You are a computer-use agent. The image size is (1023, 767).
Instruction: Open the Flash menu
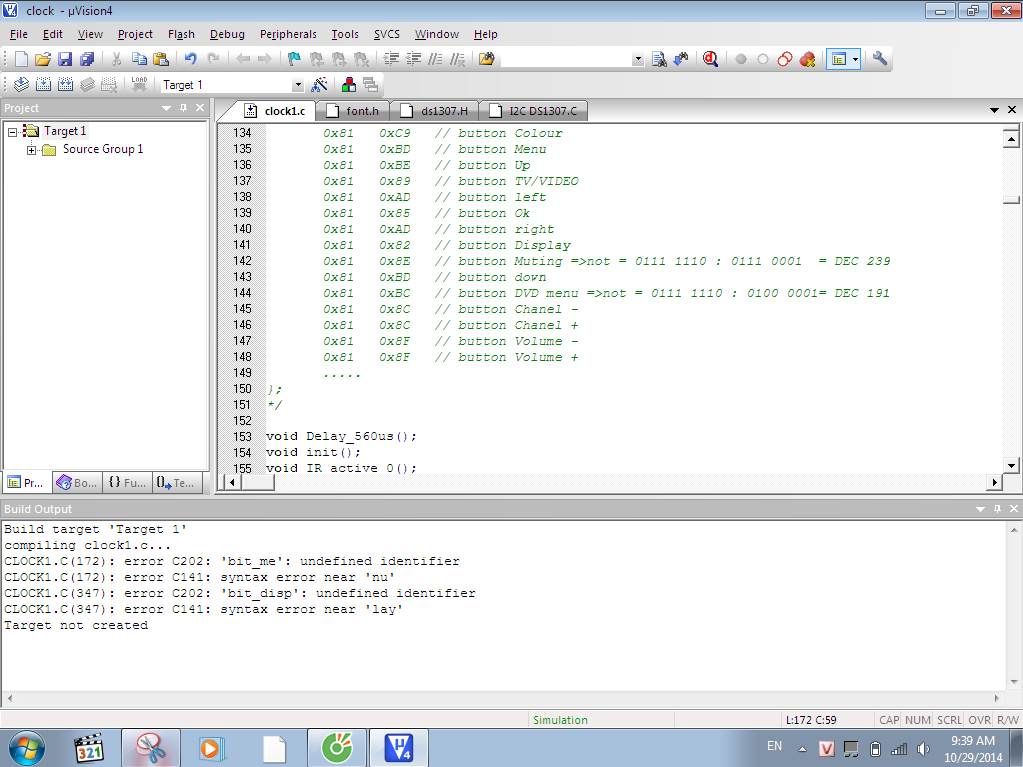[x=181, y=34]
